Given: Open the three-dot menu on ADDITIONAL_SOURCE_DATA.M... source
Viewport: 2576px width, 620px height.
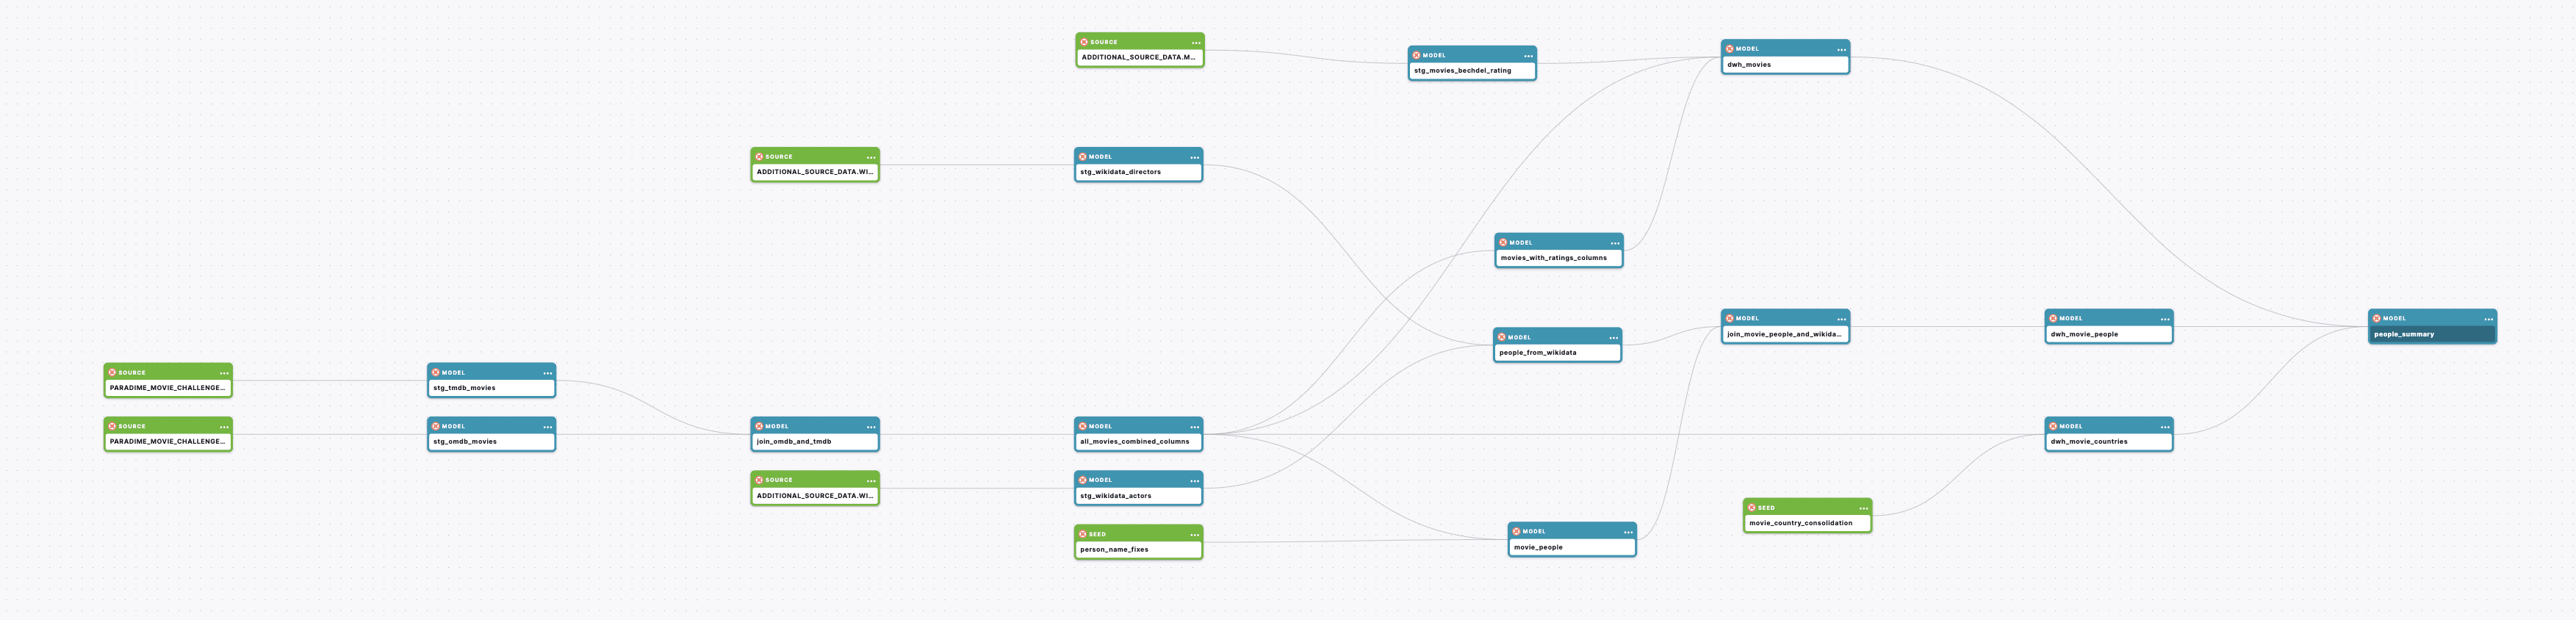Looking at the screenshot, I should (x=1196, y=43).
